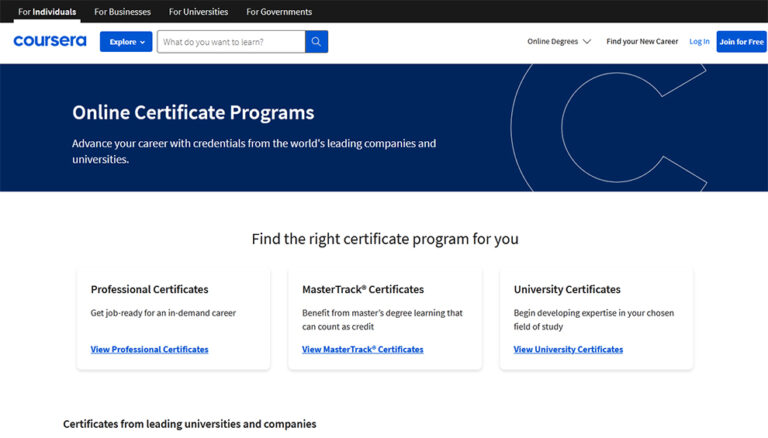The width and height of the screenshot is (768, 438).
Task: Click 'Find the right certificate program for you'
Action: point(385,239)
